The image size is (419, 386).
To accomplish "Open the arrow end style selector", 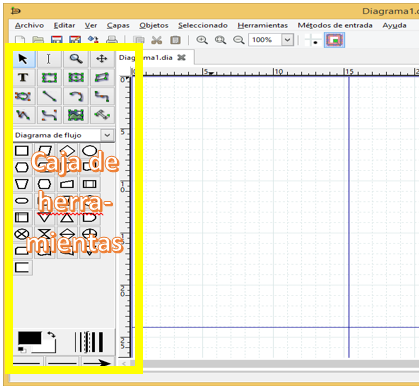I will pos(97,362).
